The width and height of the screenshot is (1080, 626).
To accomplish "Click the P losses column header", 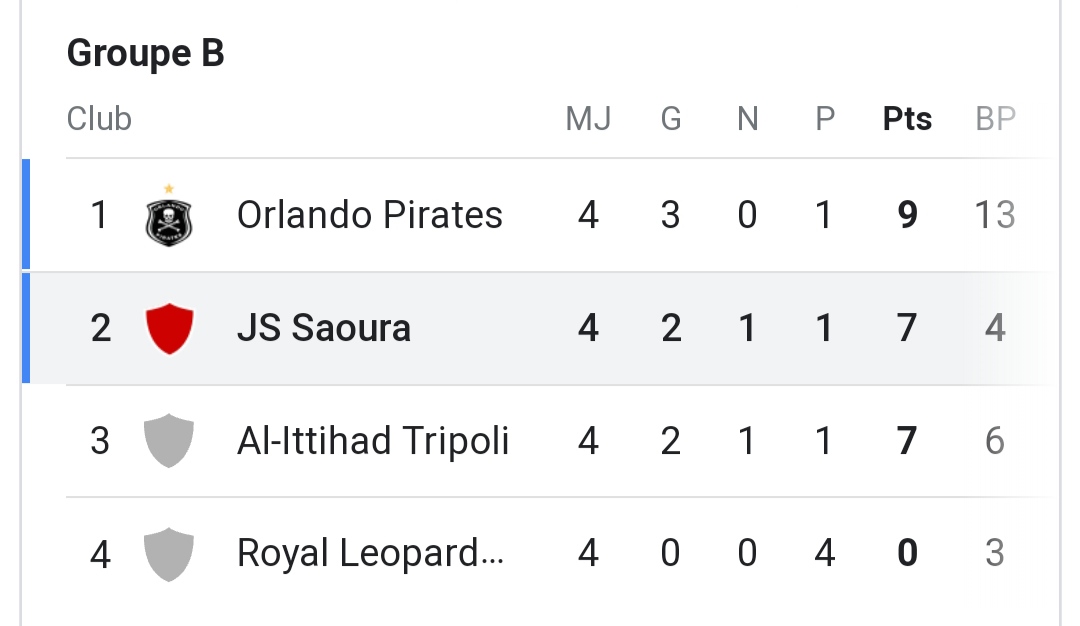I will coord(824,119).
